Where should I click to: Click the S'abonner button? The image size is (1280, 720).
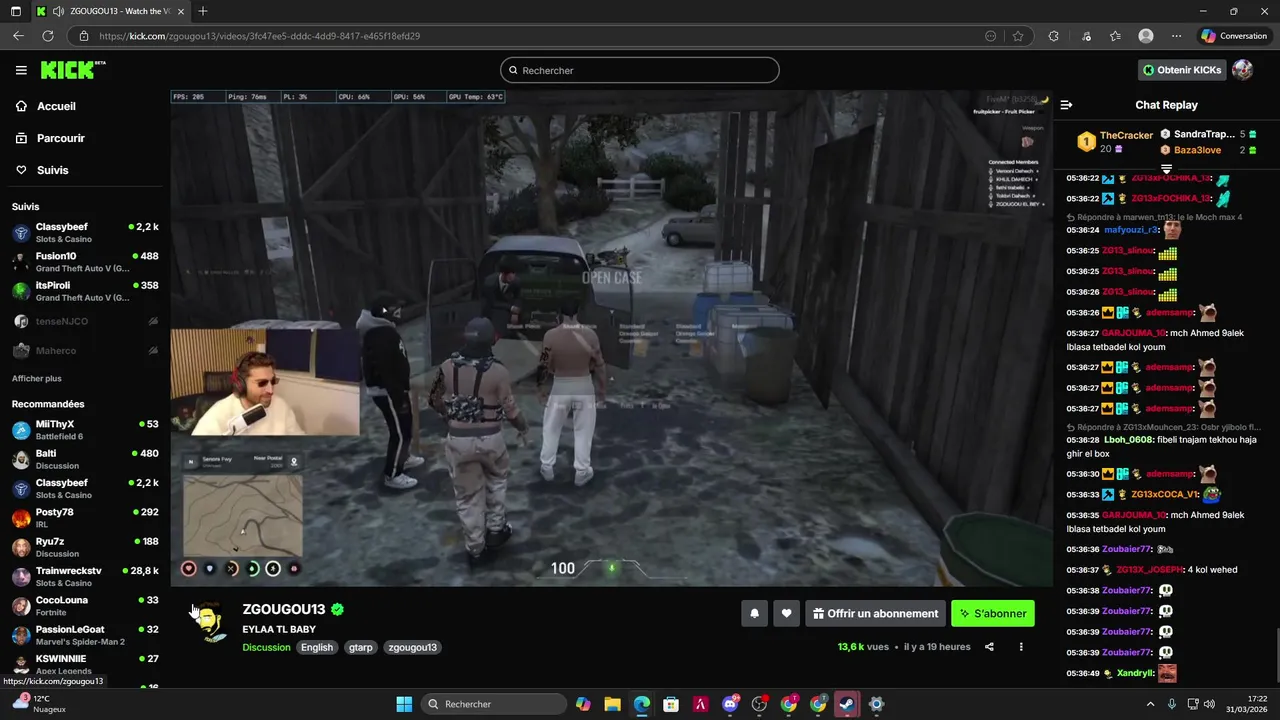tap(993, 614)
